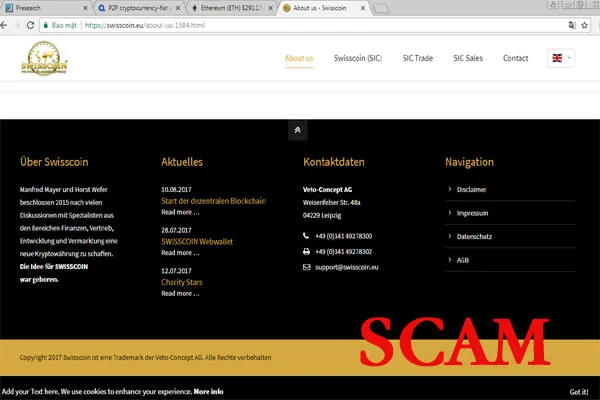
Task: Click the green padlock security icon
Action: (46, 25)
